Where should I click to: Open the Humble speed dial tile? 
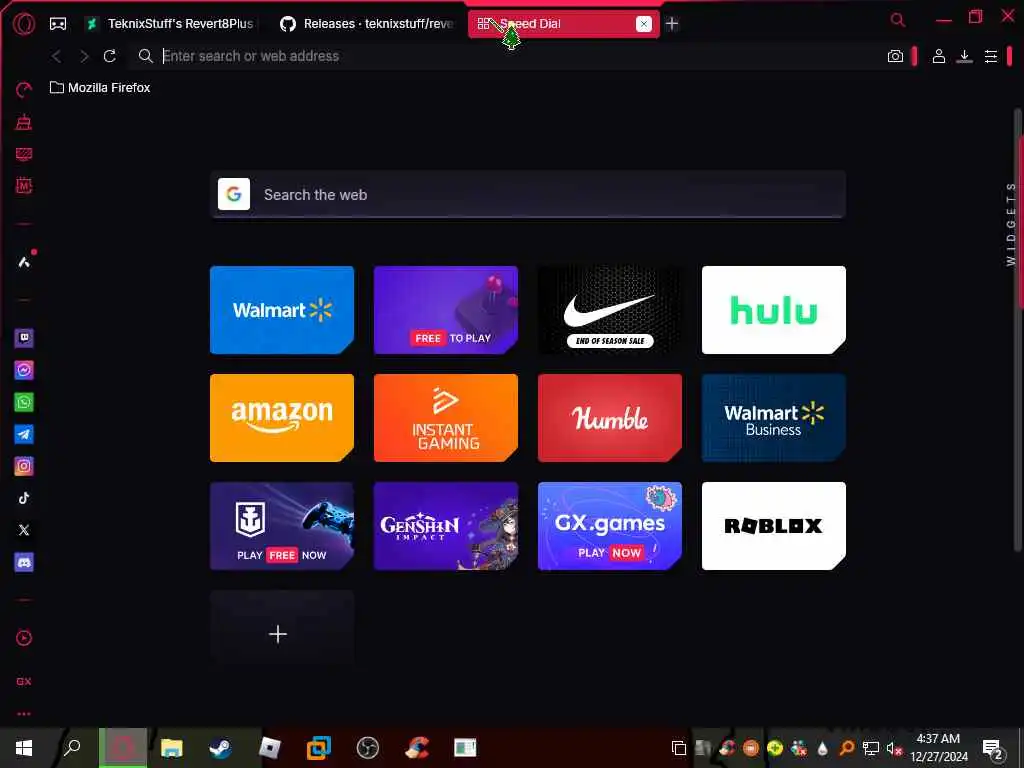point(609,418)
